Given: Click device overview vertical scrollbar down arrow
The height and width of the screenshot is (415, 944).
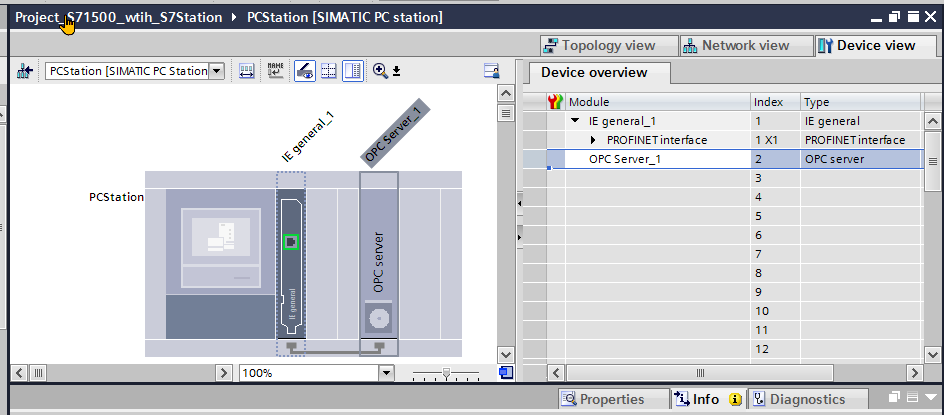Looking at the screenshot, I should coord(933,355).
